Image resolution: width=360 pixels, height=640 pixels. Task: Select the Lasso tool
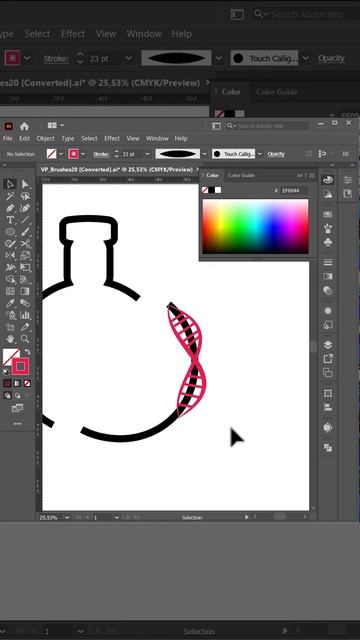(25, 196)
